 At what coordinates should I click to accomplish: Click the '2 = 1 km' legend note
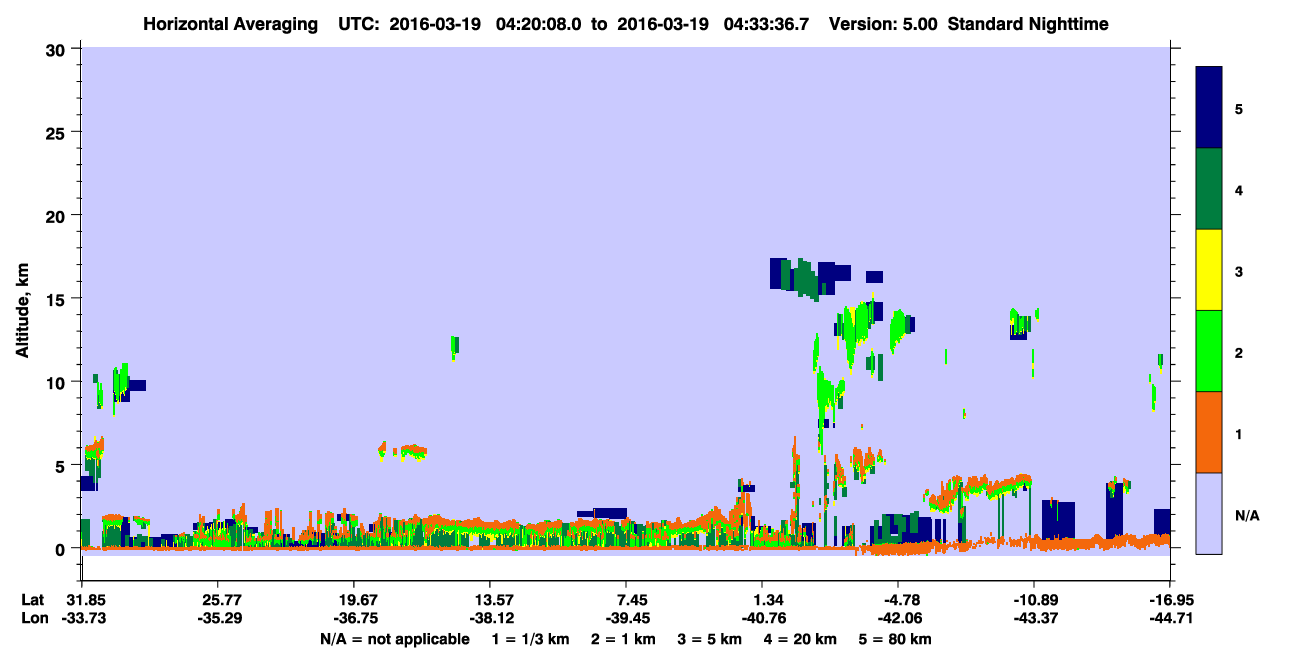[624, 639]
